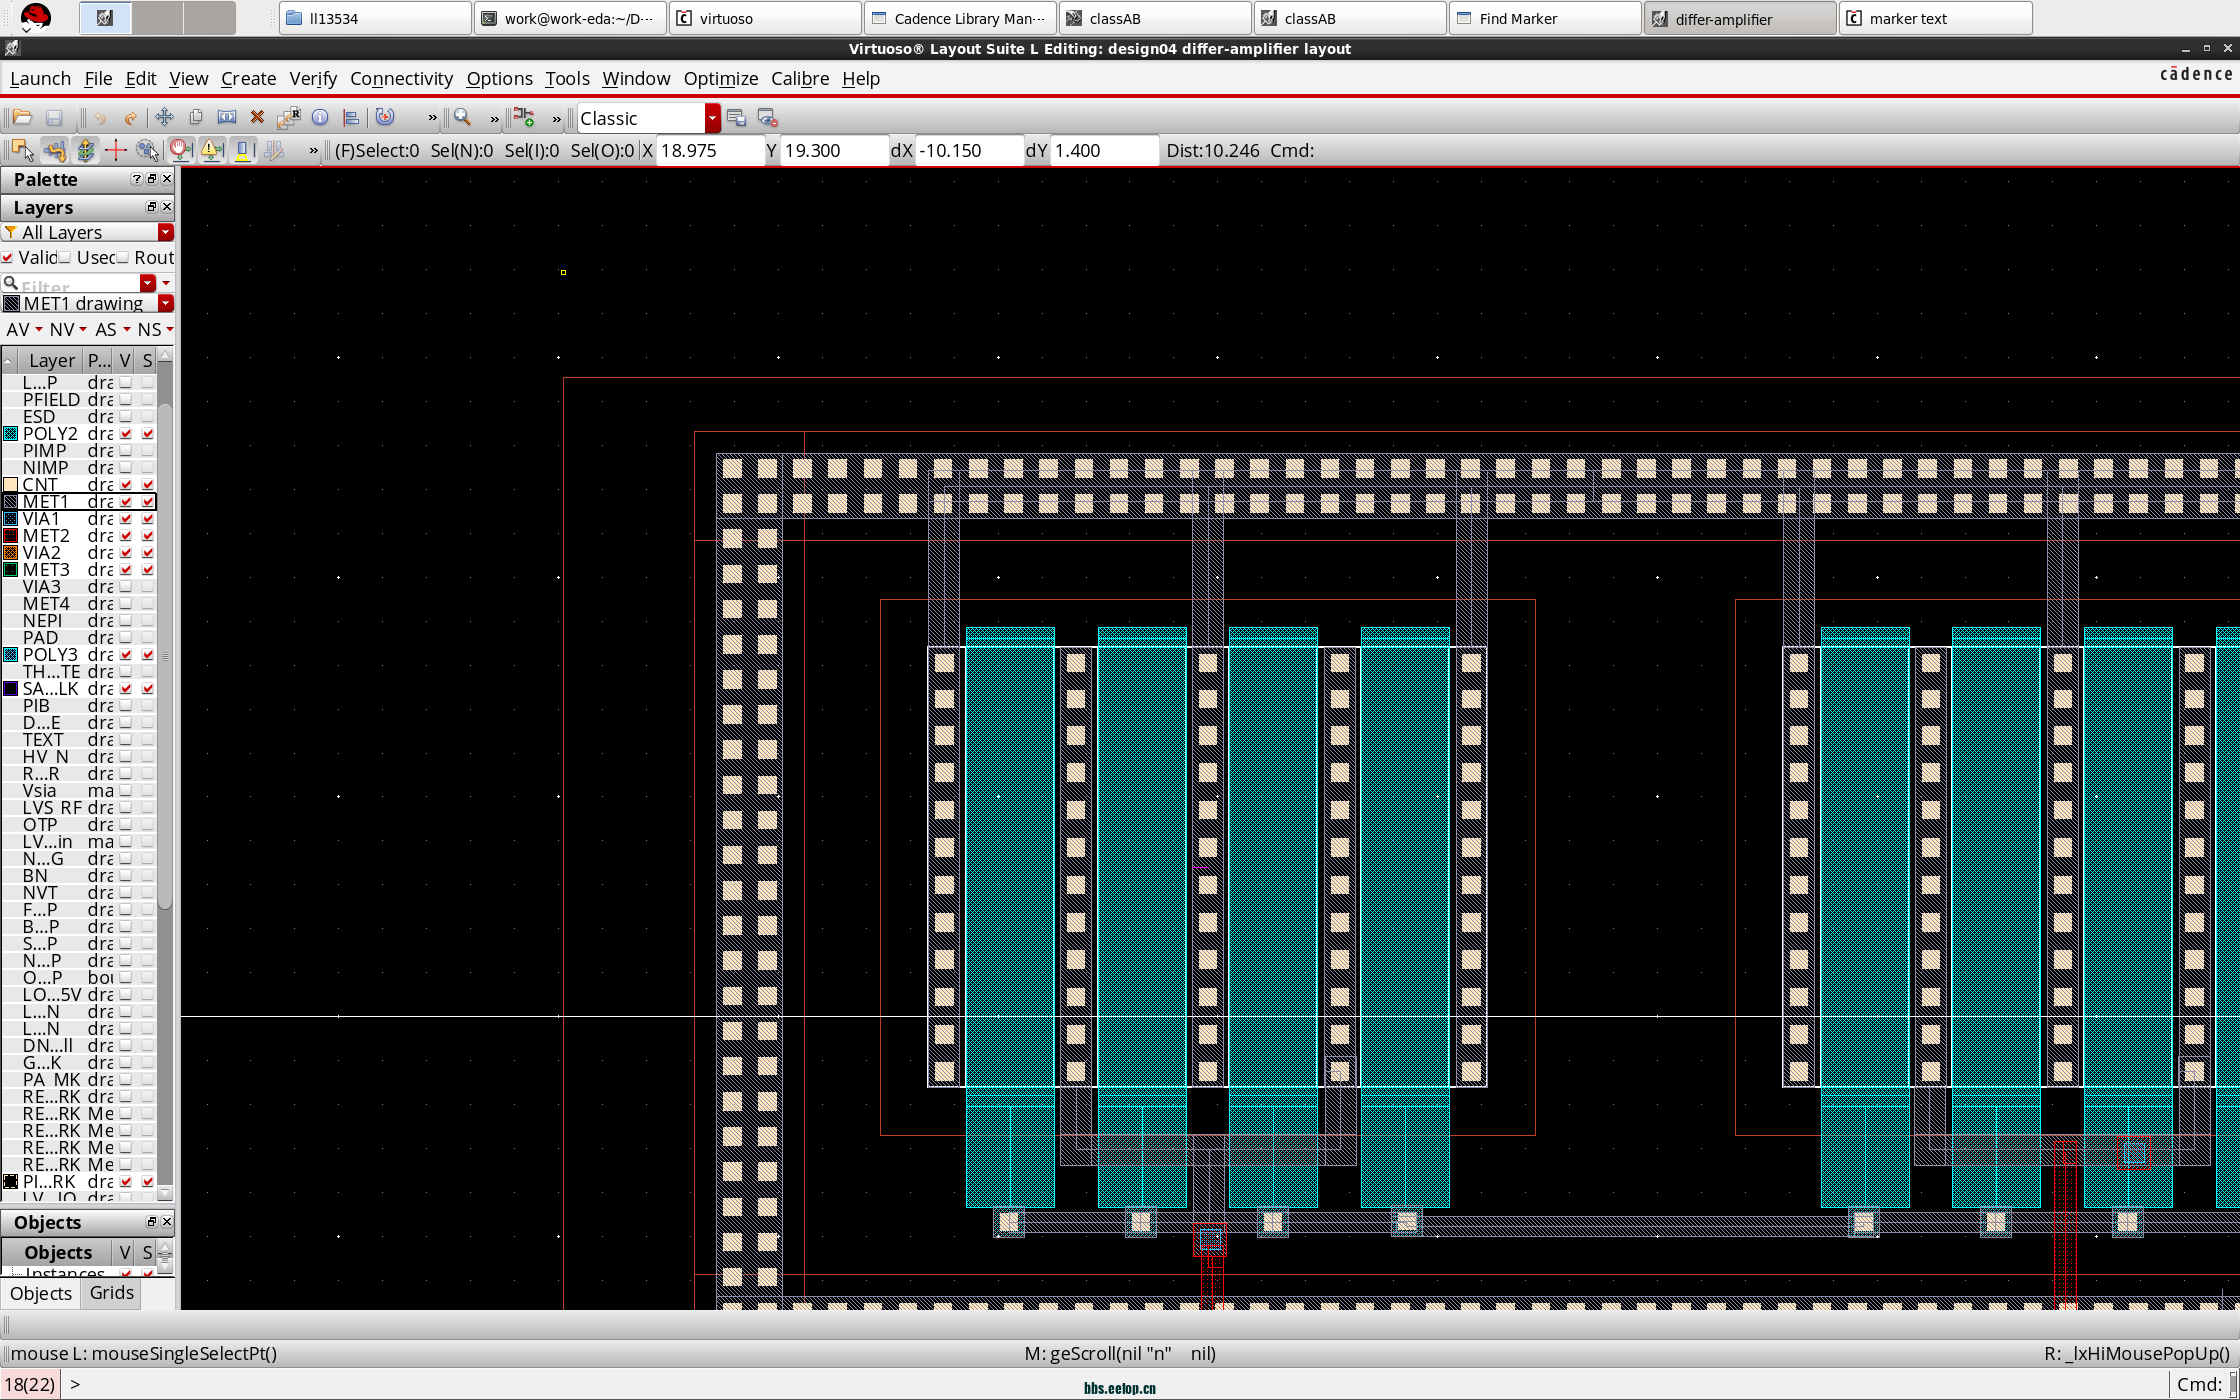Click the Align tool icon
Screen dimensions: 2240x1400
351,118
